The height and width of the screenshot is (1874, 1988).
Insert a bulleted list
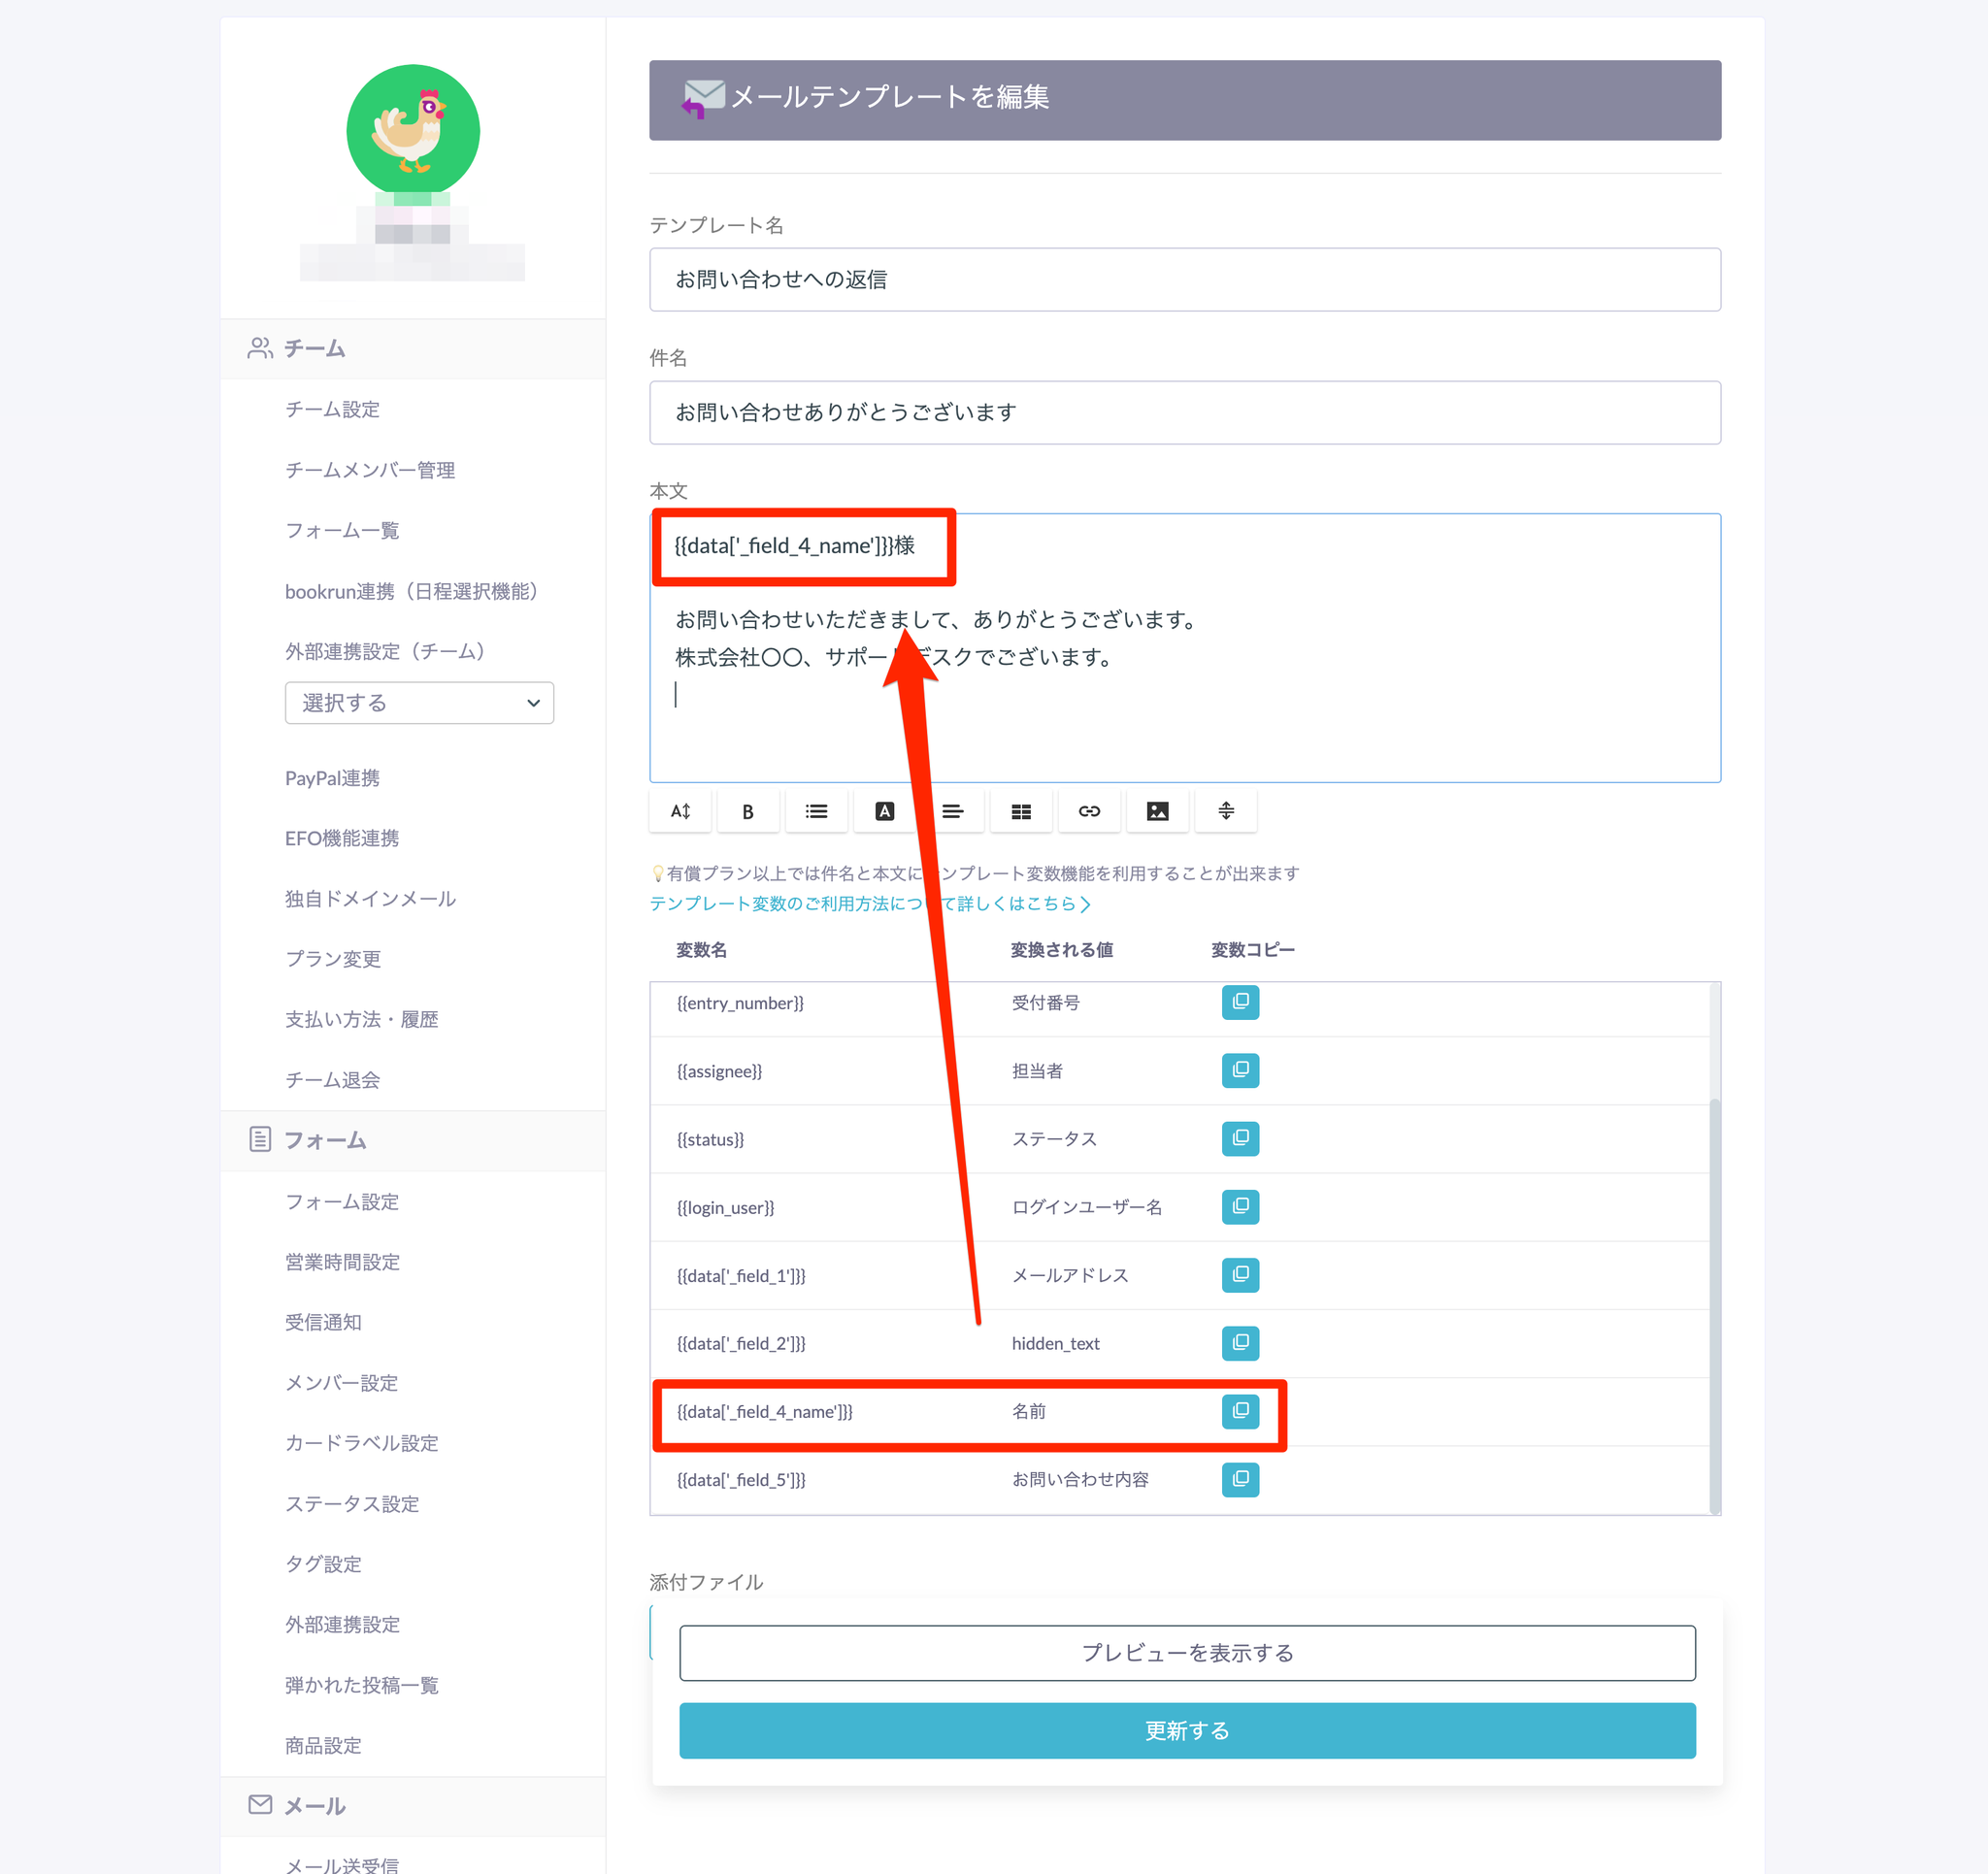point(816,811)
